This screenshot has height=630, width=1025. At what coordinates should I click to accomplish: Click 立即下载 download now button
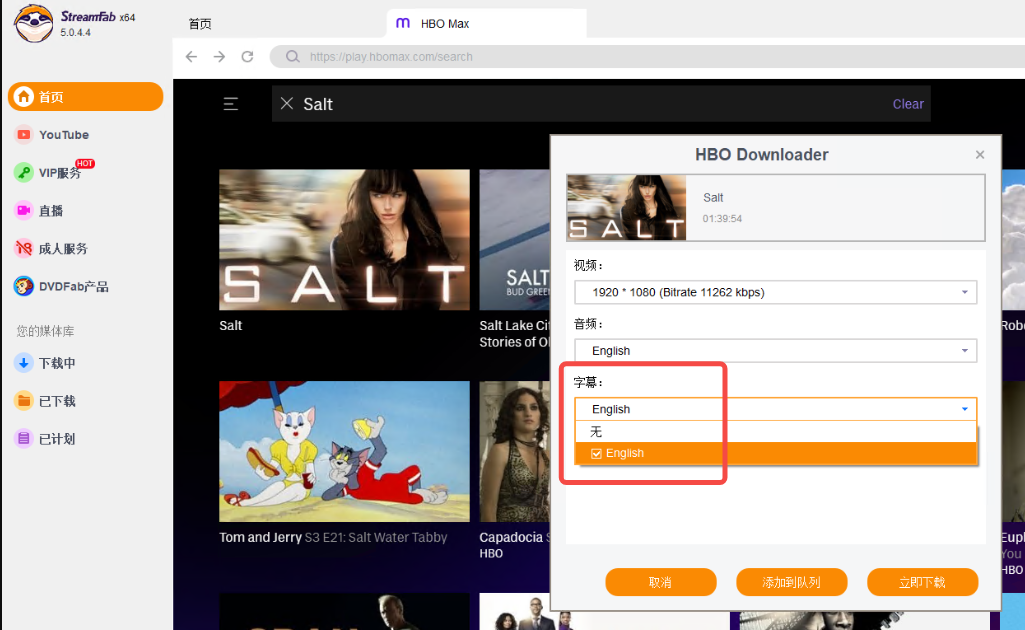[922, 582]
